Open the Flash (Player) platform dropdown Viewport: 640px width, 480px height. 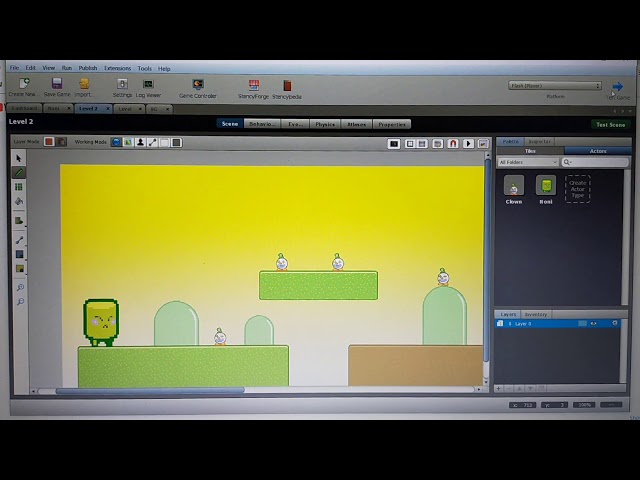pos(555,86)
